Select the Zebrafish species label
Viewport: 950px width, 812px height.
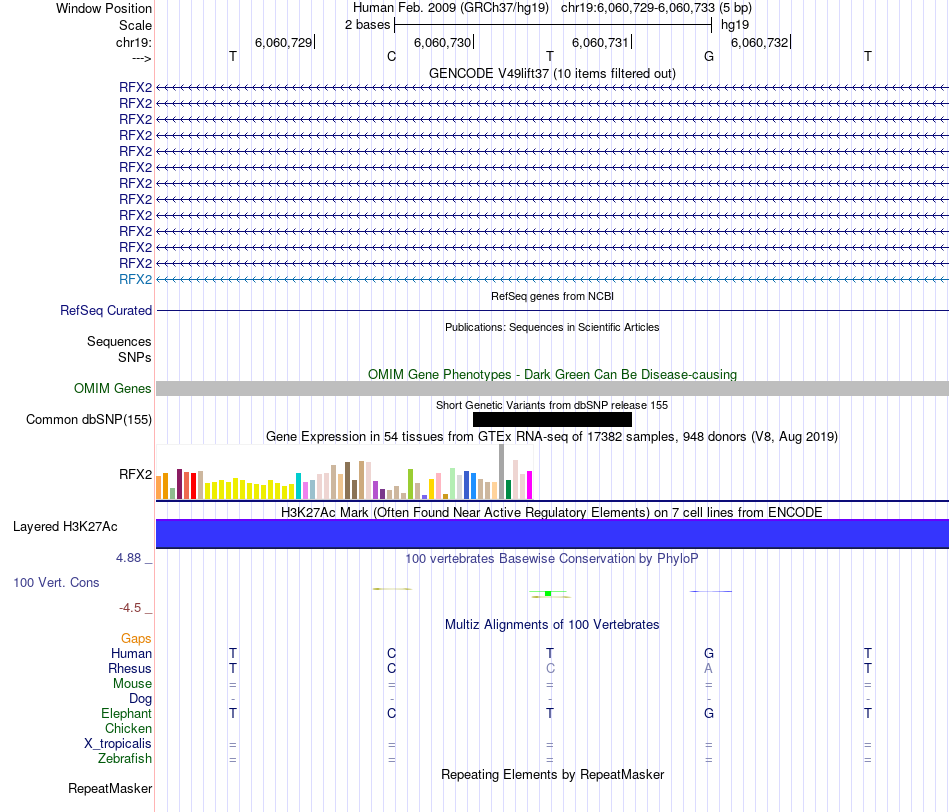(125, 758)
